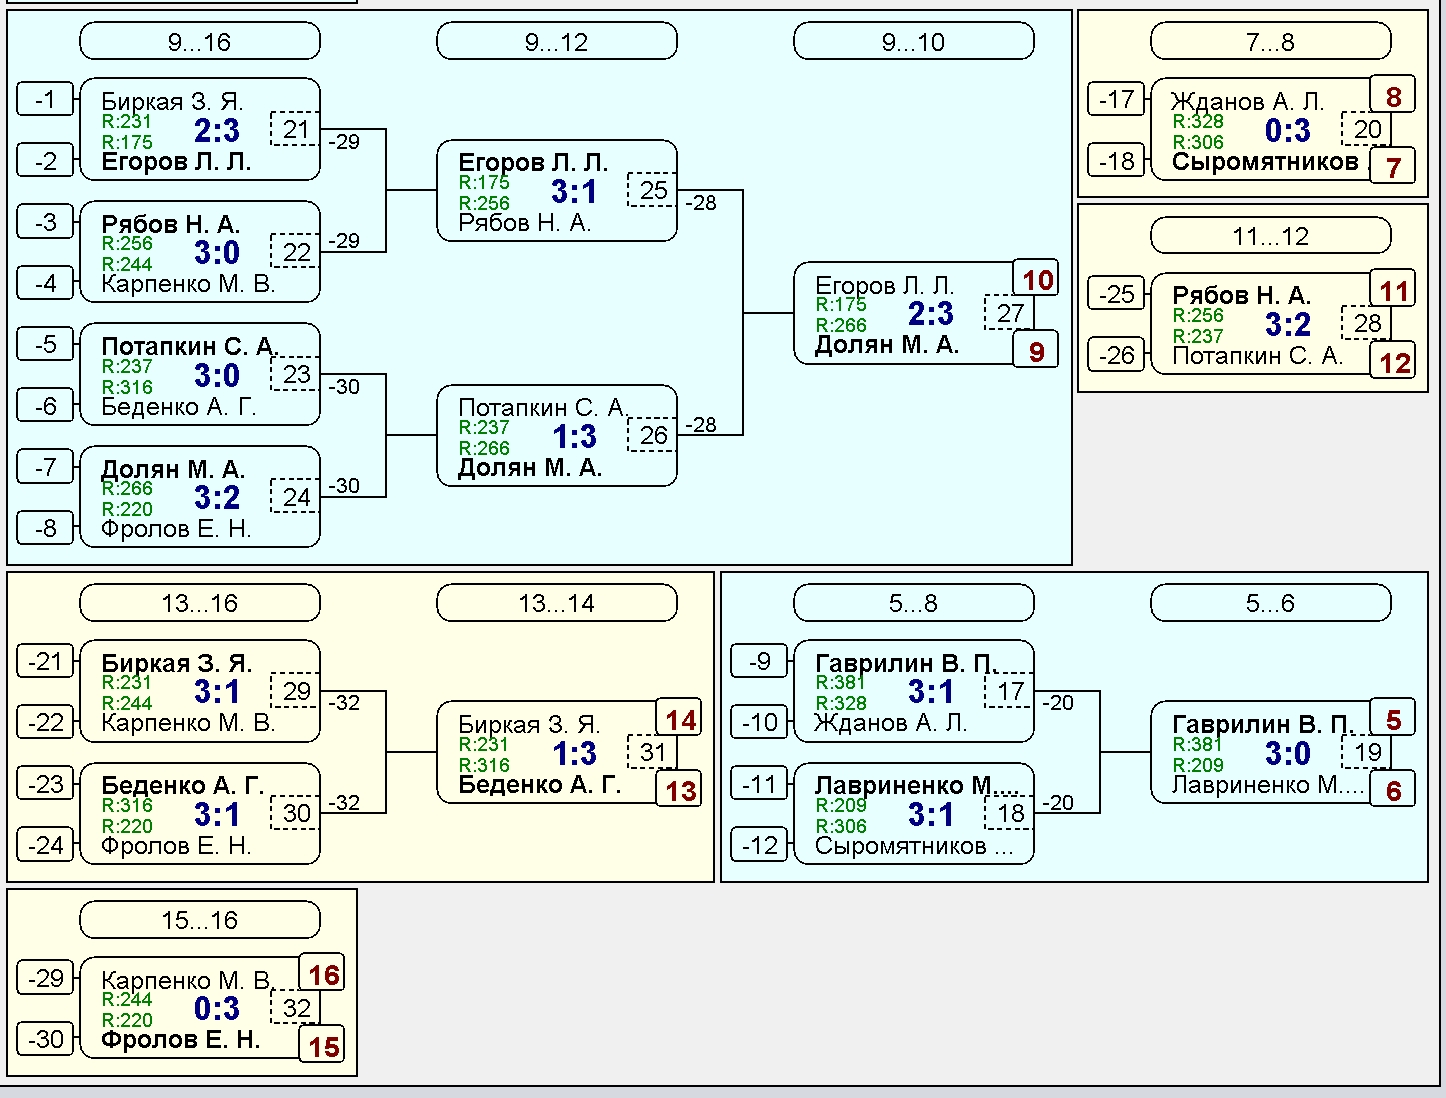Click the -21 source slot
The height and width of the screenshot is (1098, 1446).
(x=46, y=661)
